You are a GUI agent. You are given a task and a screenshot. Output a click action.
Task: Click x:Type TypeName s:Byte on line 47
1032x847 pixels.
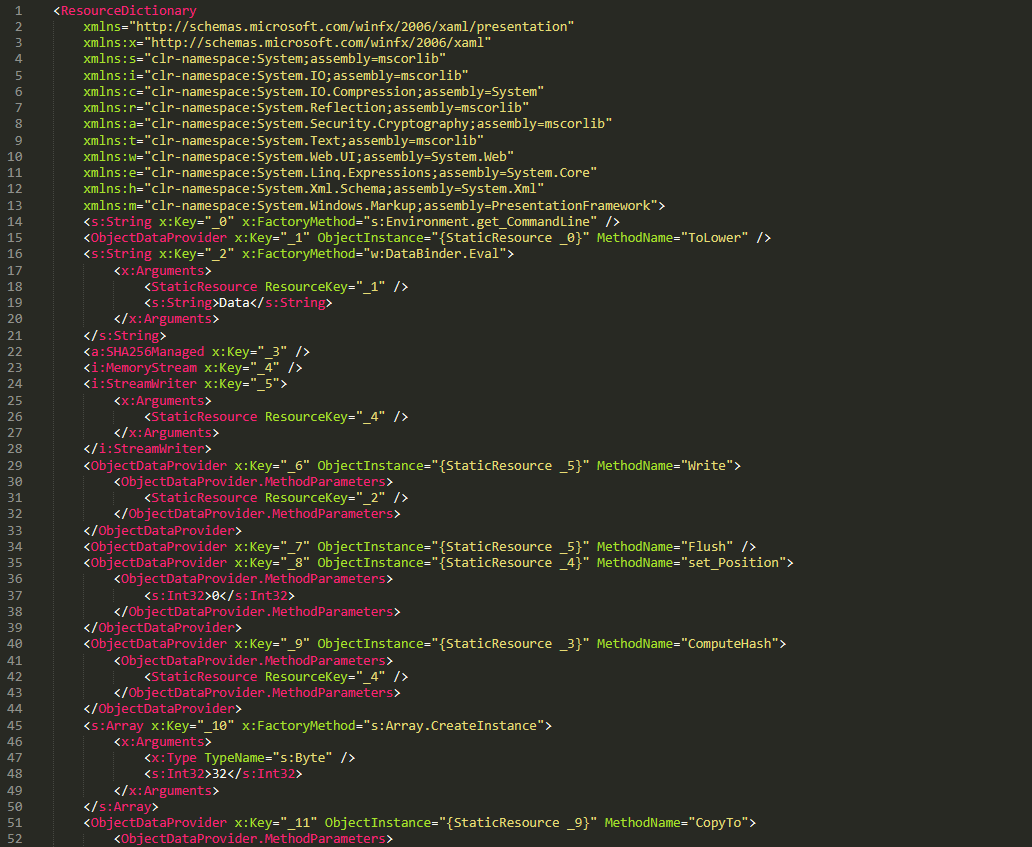click(x=249, y=758)
